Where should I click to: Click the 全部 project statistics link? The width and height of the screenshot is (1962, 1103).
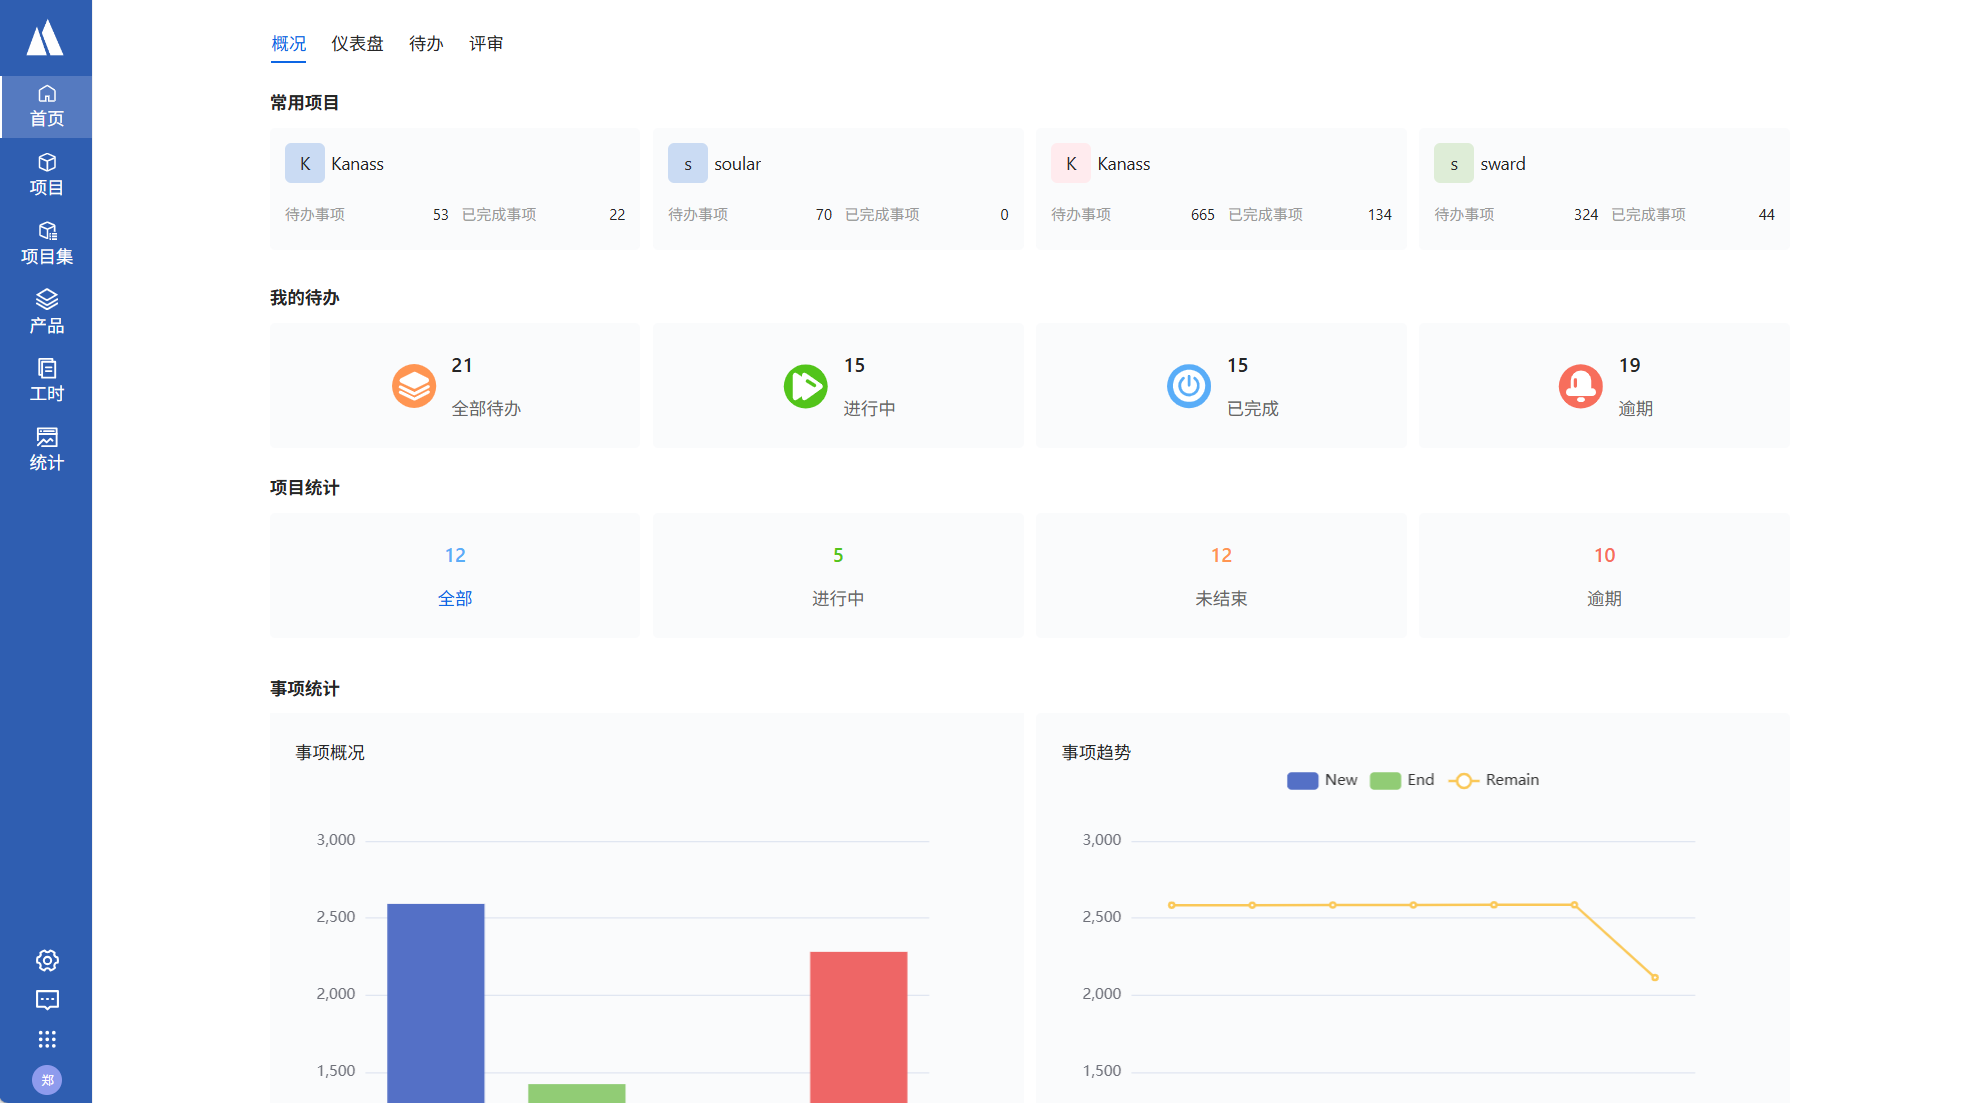click(x=455, y=598)
